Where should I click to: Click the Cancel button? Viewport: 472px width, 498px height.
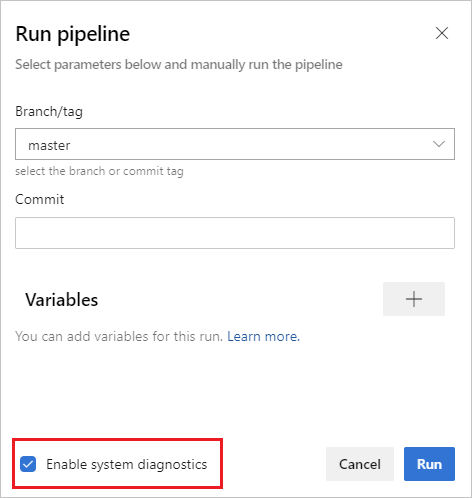[360, 464]
